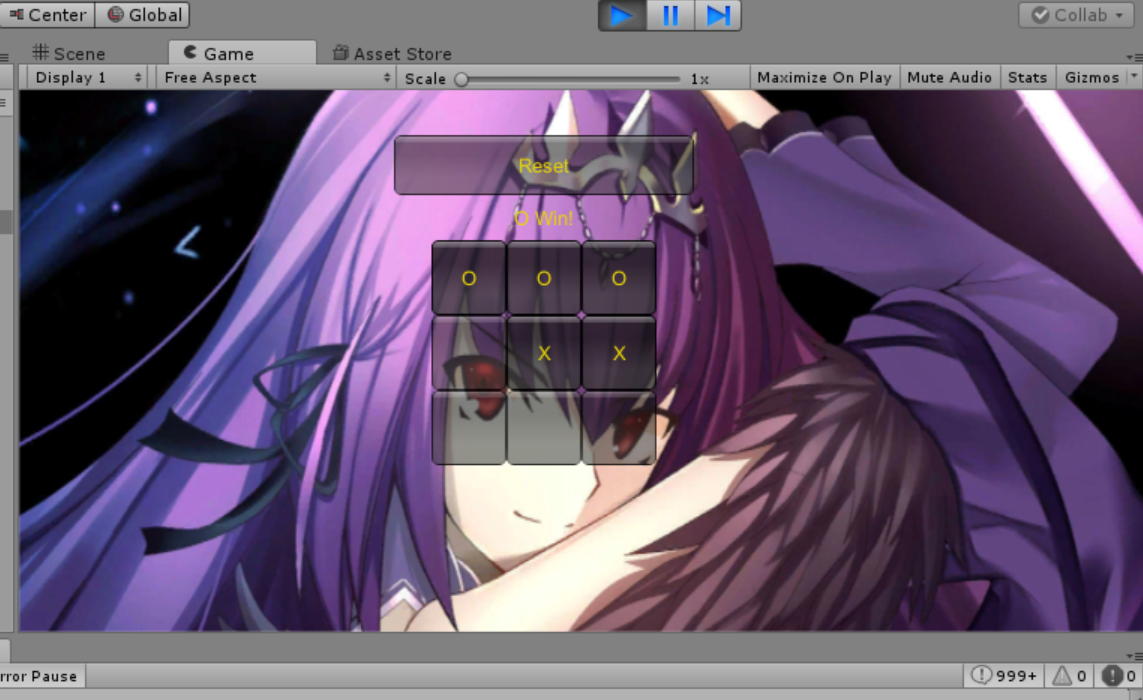The width and height of the screenshot is (1143, 700).
Task: Click the top-middle O cell
Action: (x=544, y=278)
